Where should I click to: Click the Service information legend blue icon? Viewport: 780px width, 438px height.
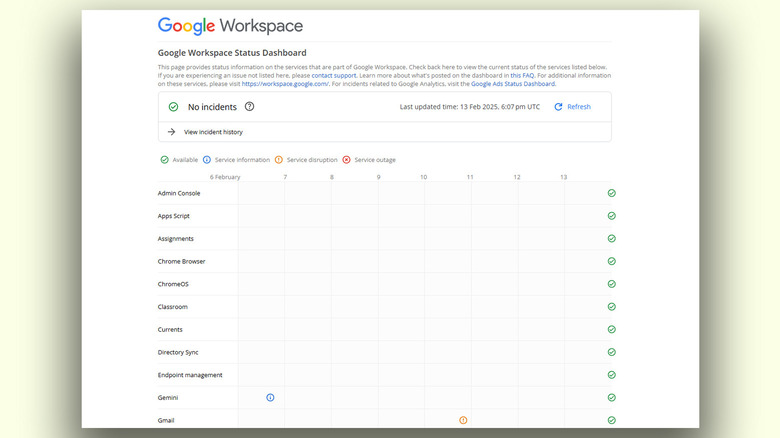coord(207,160)
